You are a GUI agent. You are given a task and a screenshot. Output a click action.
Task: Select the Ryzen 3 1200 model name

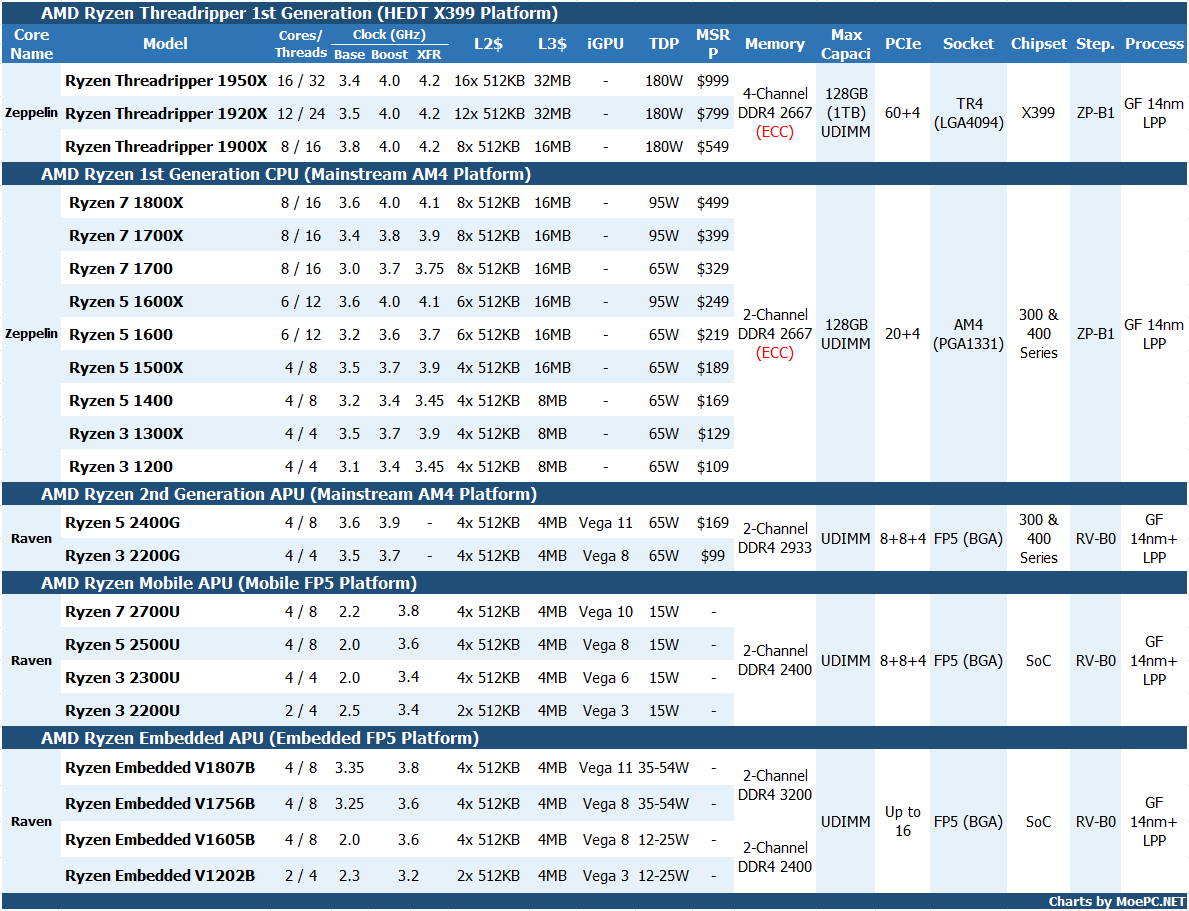pos(121,466)
